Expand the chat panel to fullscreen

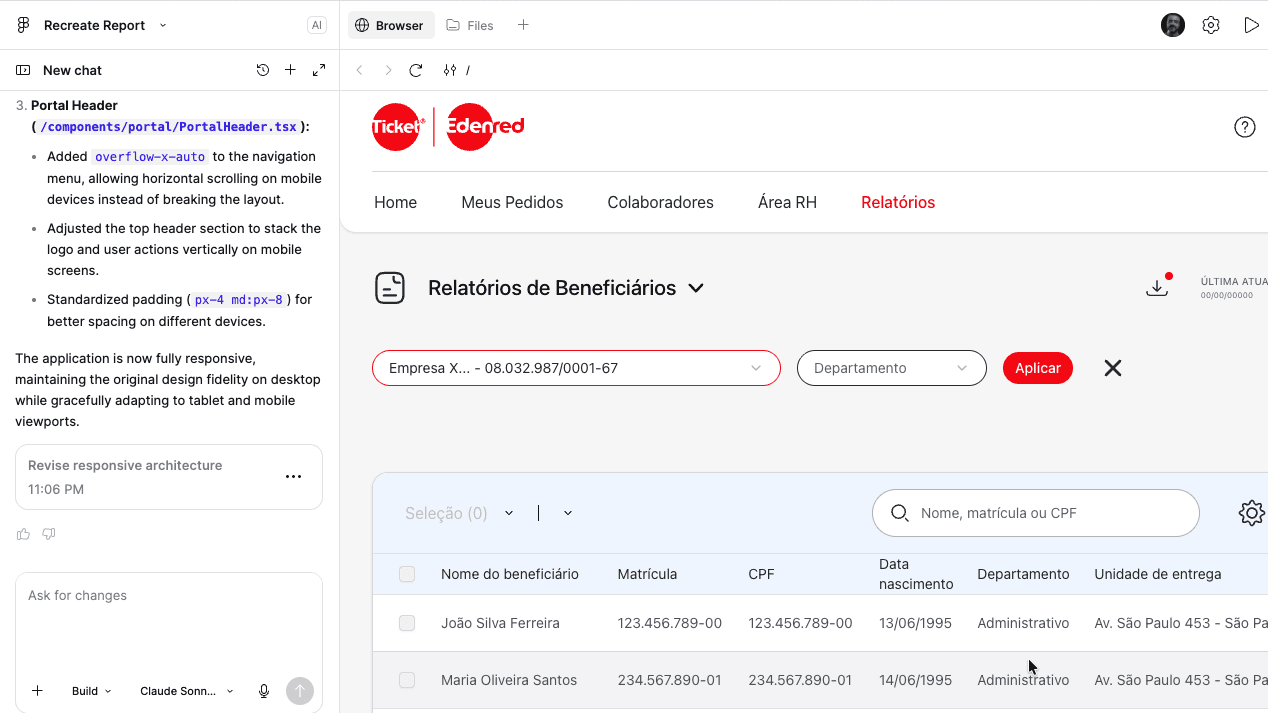(319, 70)
